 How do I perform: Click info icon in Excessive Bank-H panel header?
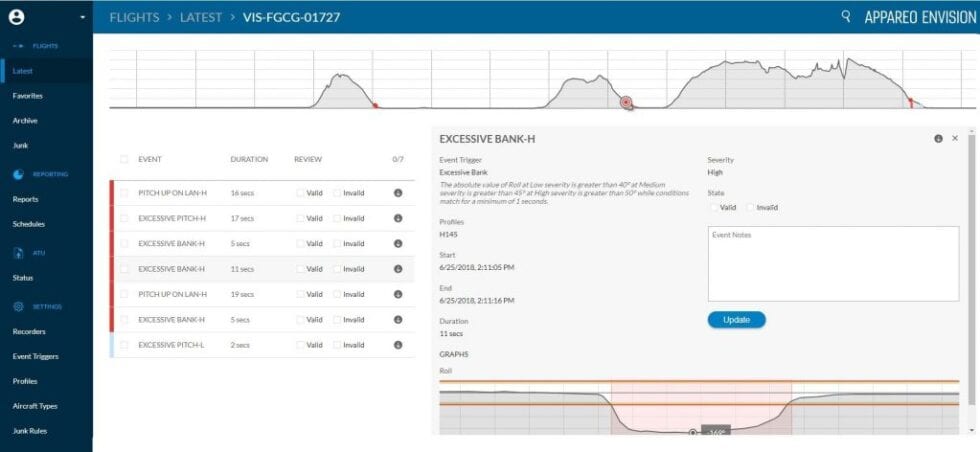point(938,138)
